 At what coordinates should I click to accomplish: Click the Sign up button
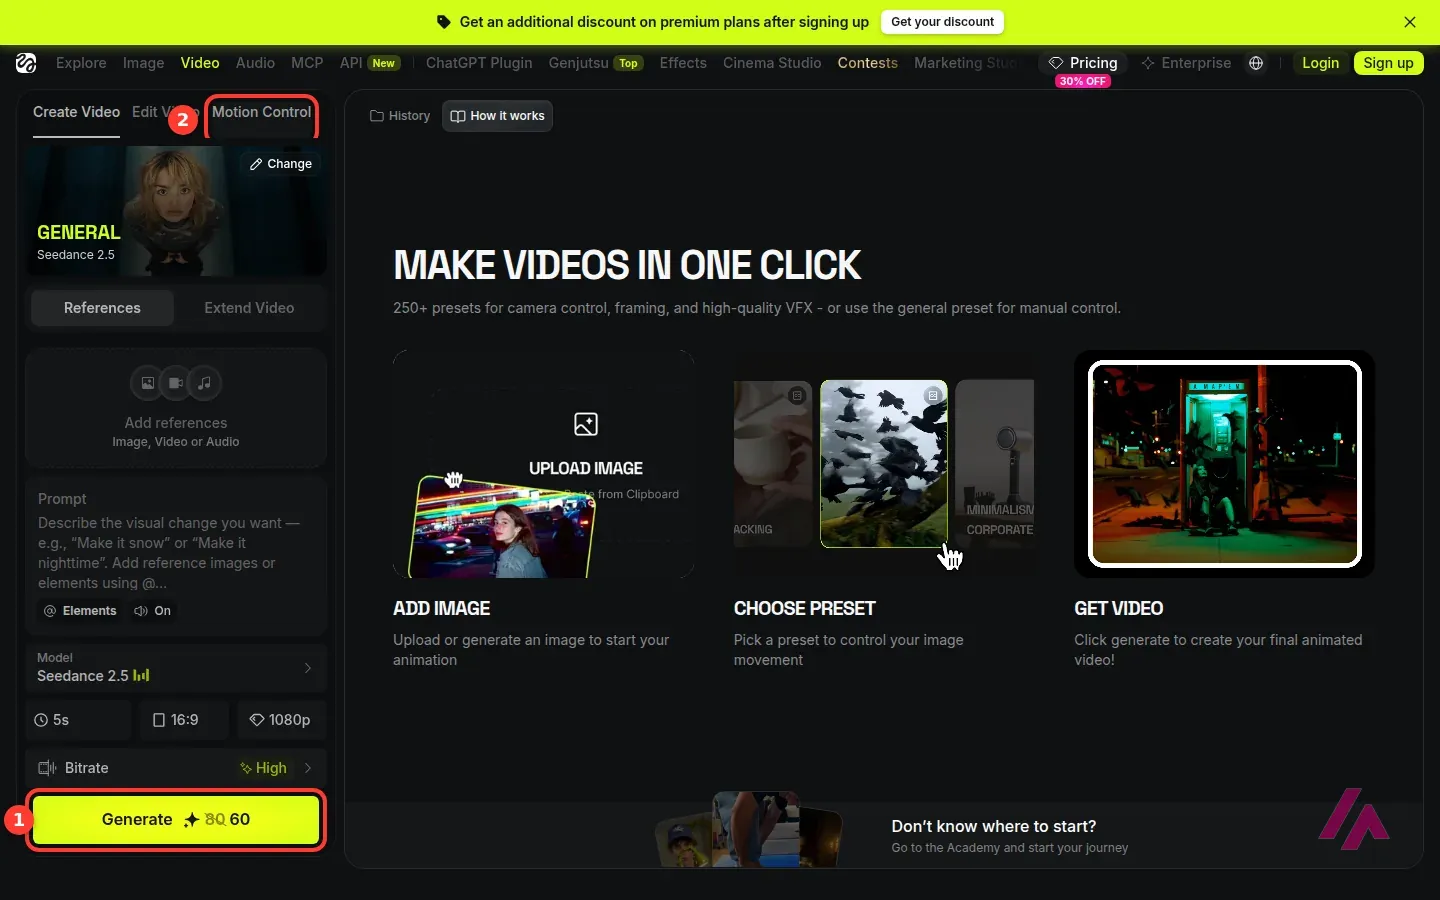(x=1389, y=63)
